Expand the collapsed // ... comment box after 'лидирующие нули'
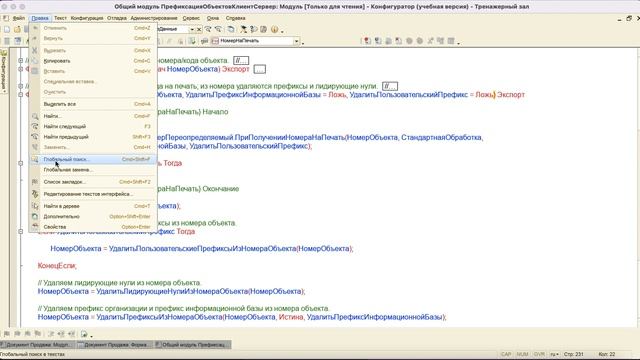This screenshot has height=360, width=640. 390,86
